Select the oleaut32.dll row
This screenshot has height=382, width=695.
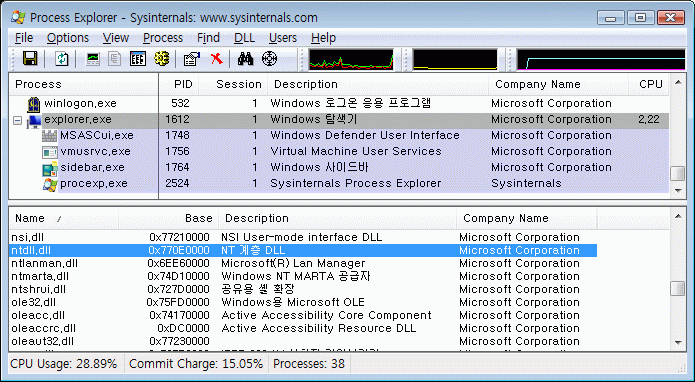(x=303, y=342)
